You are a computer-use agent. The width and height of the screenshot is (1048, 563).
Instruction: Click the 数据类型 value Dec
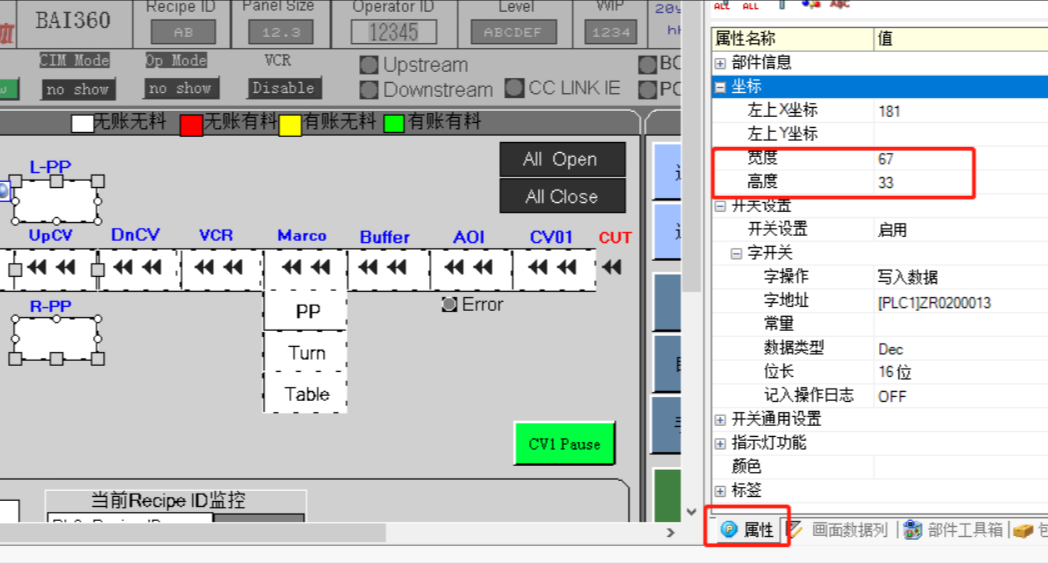890,349
